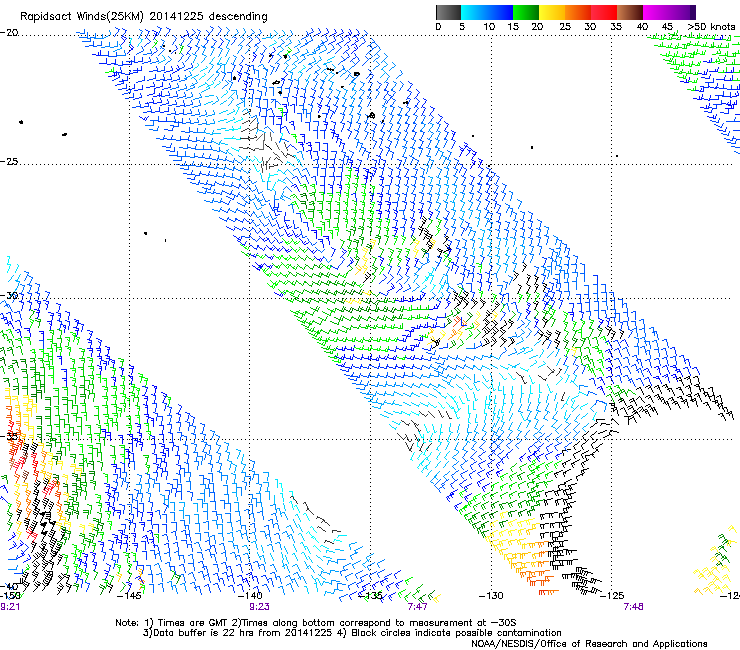Viewport: 740px width, 650px height.
Task: Select the gray 0-5 knots legend swatch
Action: 448,12
